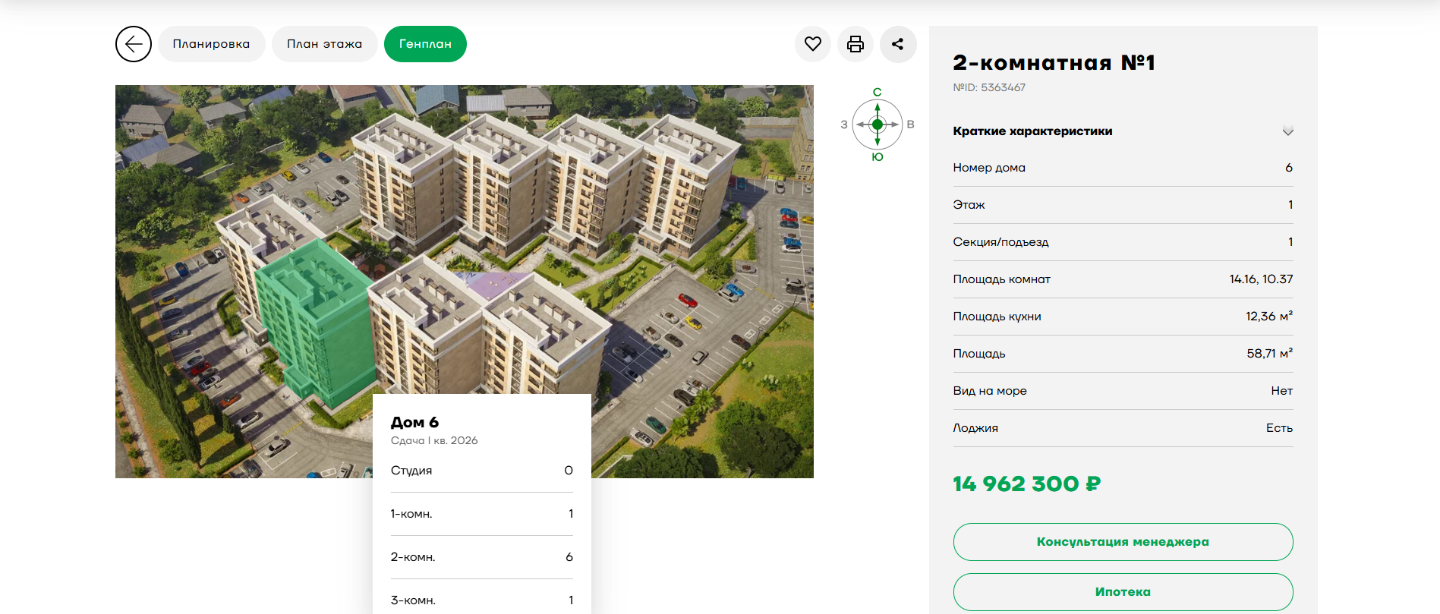Click the Лоджия value Есть
Viewport: 1440px width, 614px height.
point(1280,428)
